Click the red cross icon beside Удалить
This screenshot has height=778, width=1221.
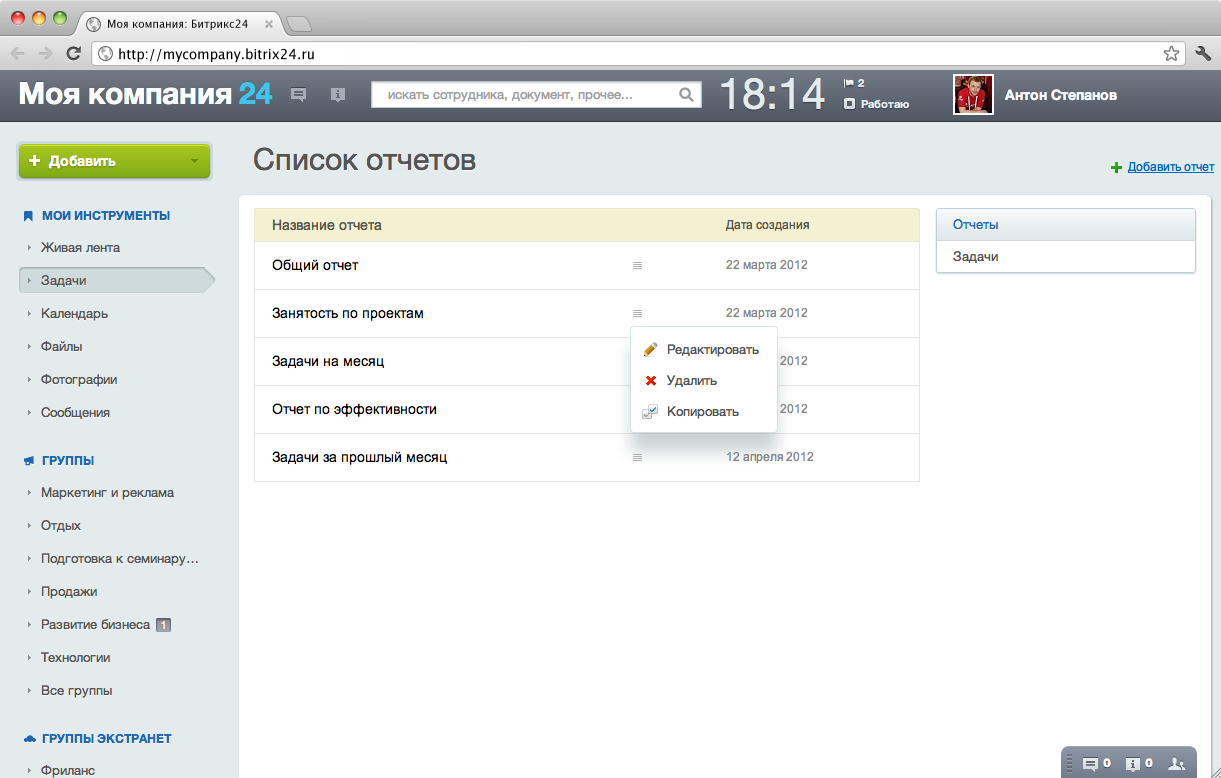pos(650,380)
